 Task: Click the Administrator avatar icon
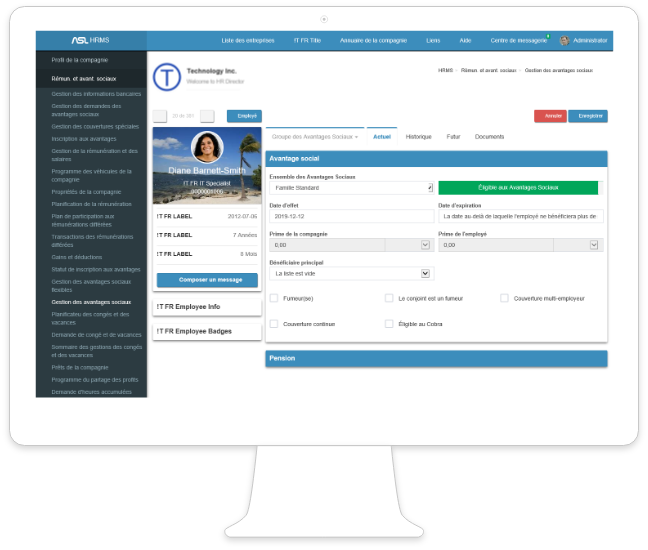click(x=564, y=40)
